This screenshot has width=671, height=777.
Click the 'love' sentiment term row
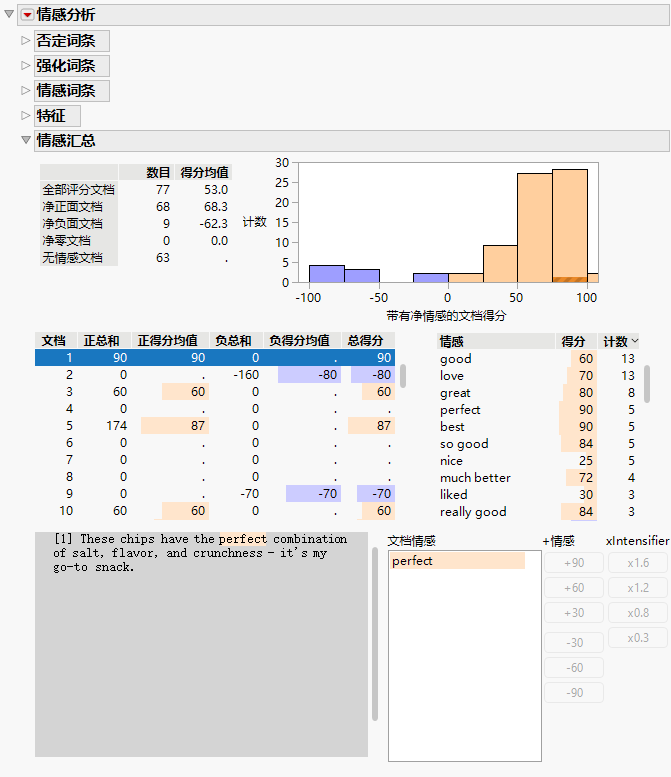tap(538, 376)
